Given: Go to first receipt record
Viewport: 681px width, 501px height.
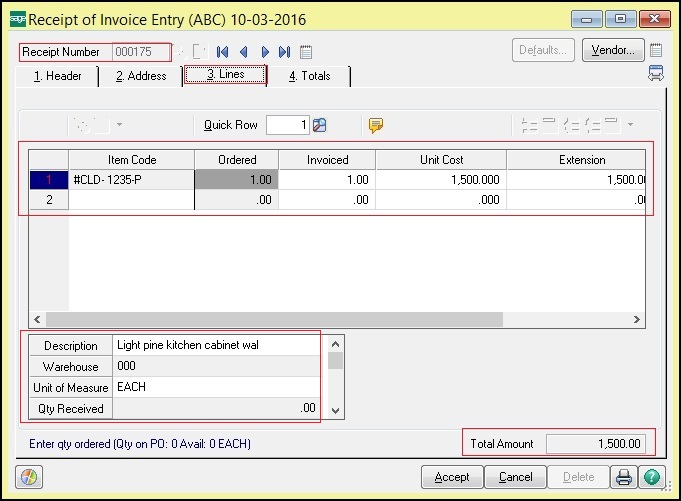Looking at the screenshot, I should [x=222, y=52].
